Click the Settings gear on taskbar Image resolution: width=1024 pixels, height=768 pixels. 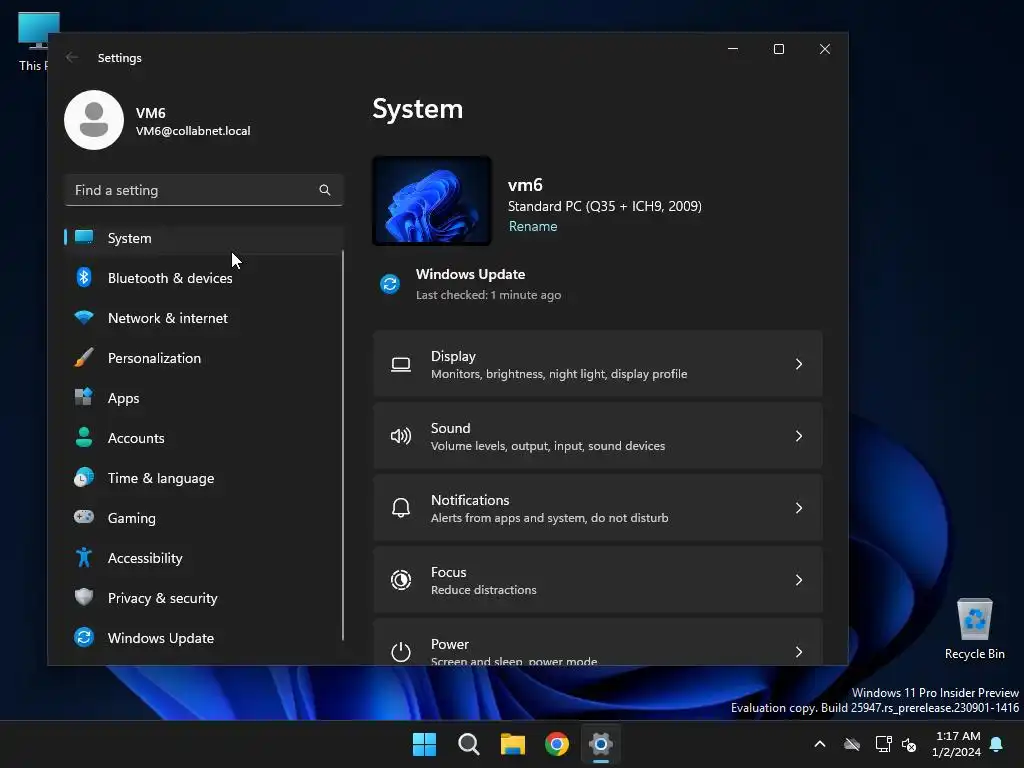click(x=601, y=744)
